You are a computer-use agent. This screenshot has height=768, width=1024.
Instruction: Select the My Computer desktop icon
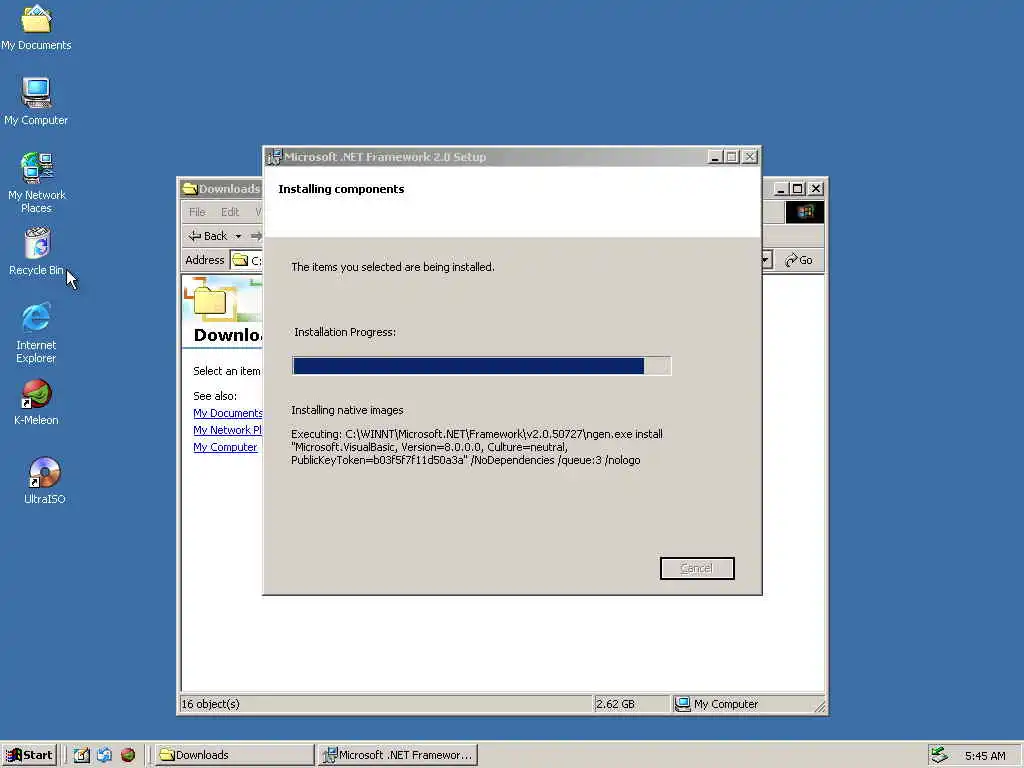click(37, 101)
